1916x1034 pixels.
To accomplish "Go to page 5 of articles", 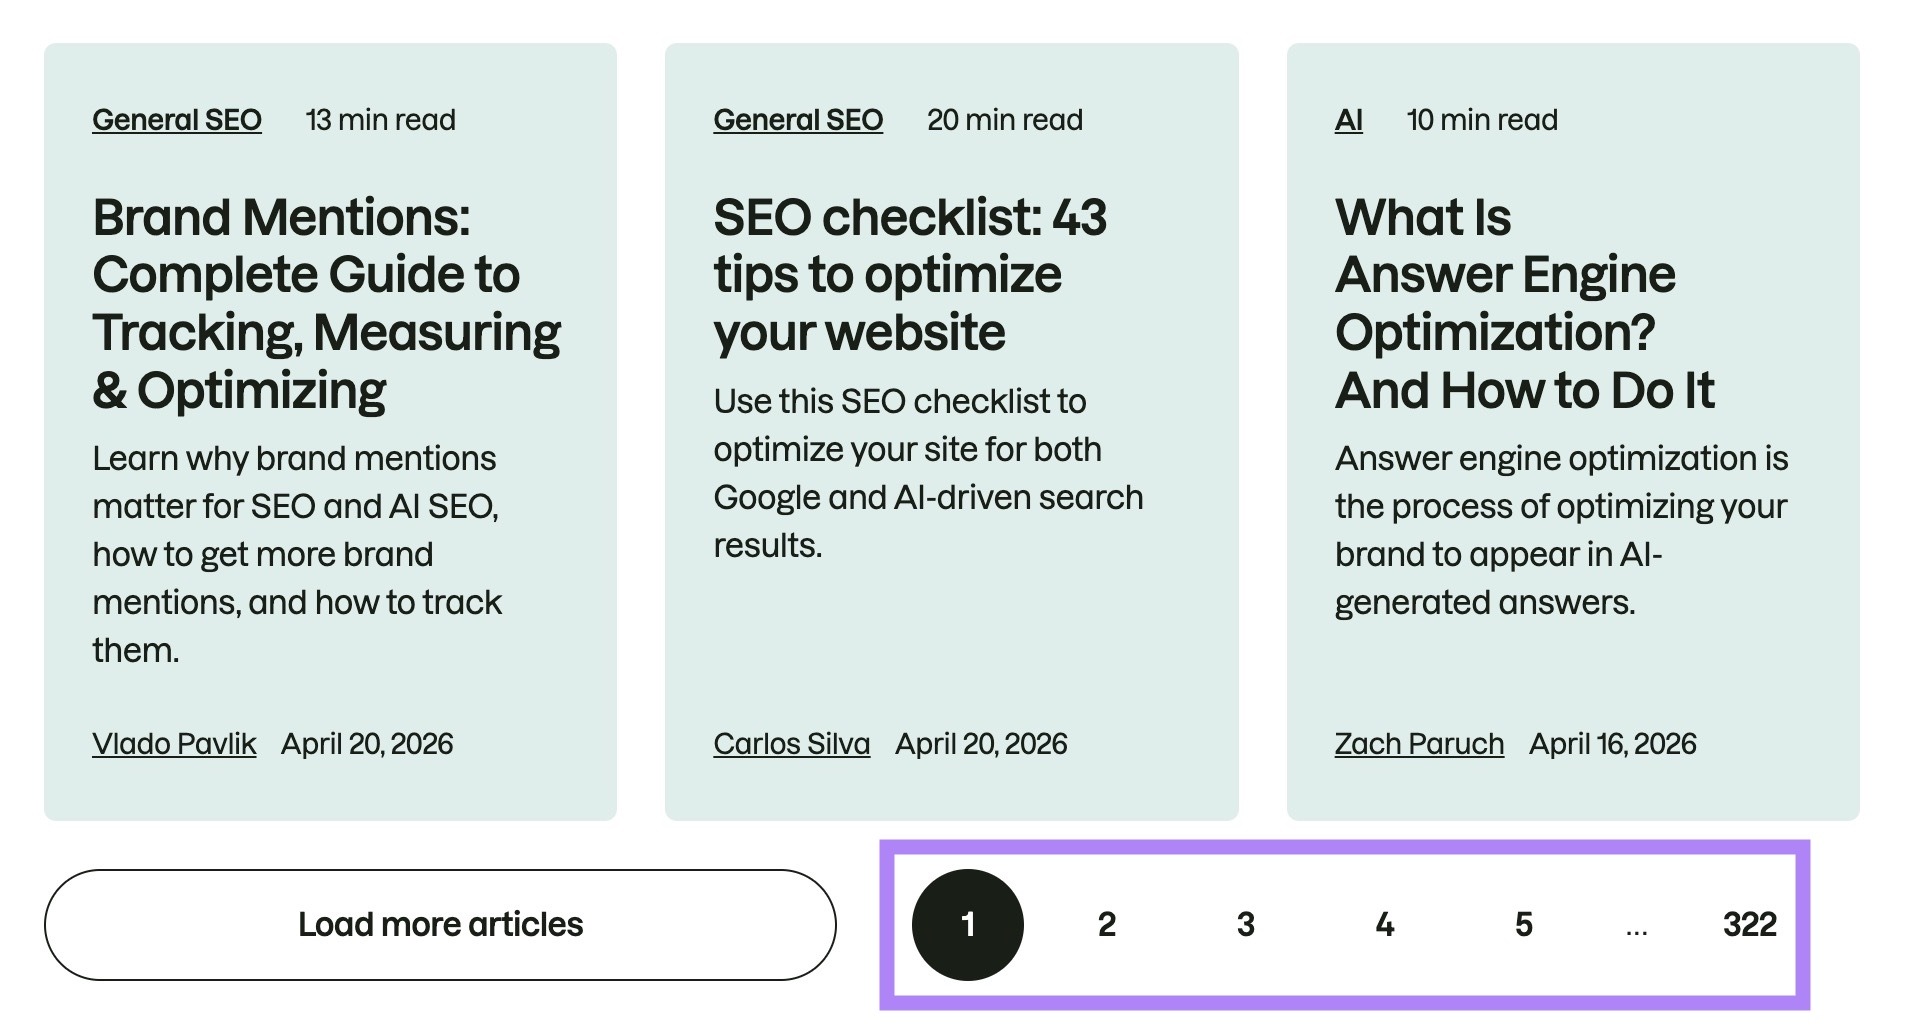I will pos(1523,924).
